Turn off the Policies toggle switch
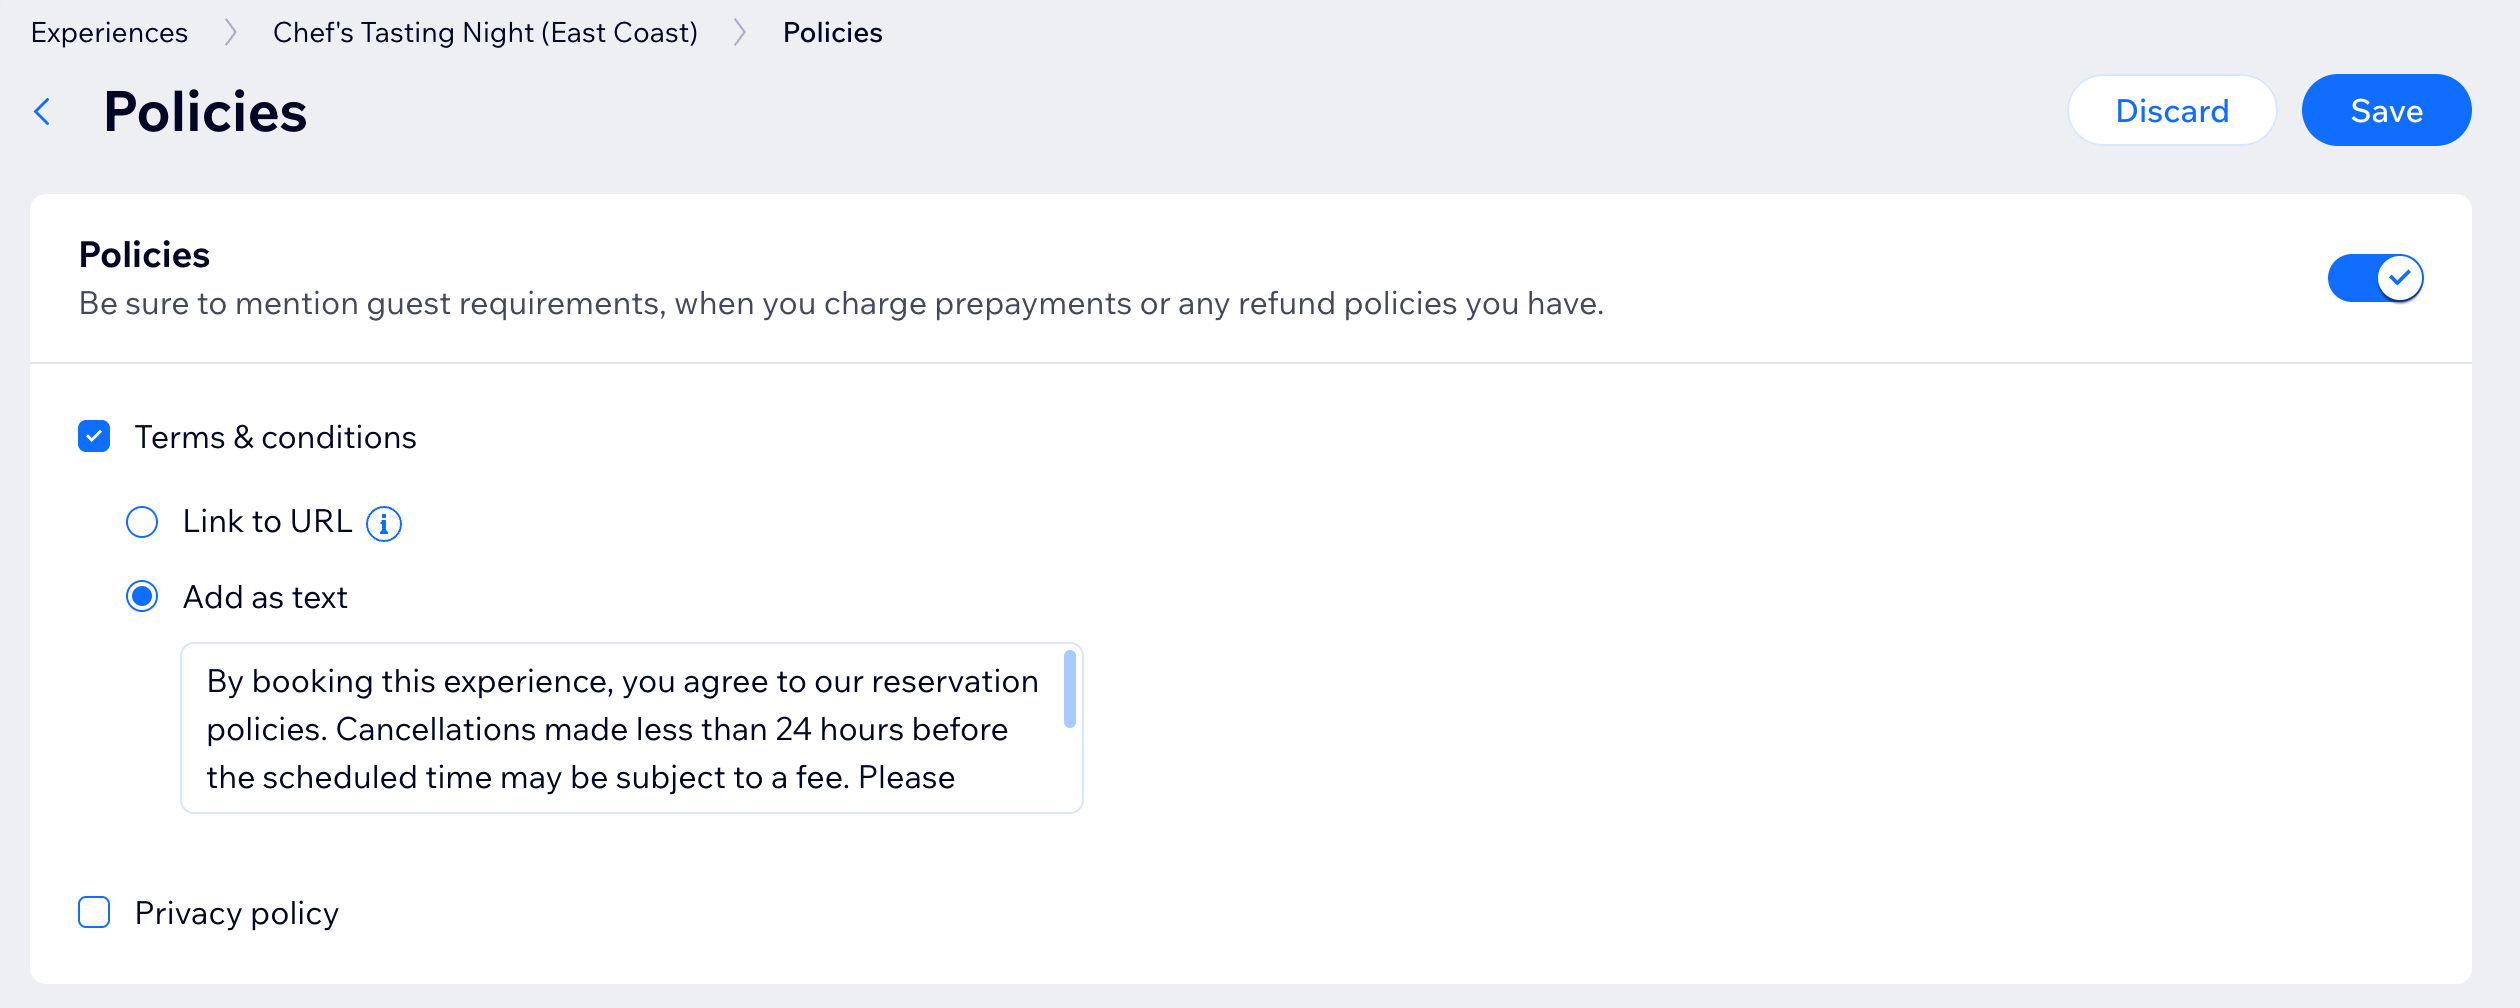 pyautogui.click(x=2375, y=278)
